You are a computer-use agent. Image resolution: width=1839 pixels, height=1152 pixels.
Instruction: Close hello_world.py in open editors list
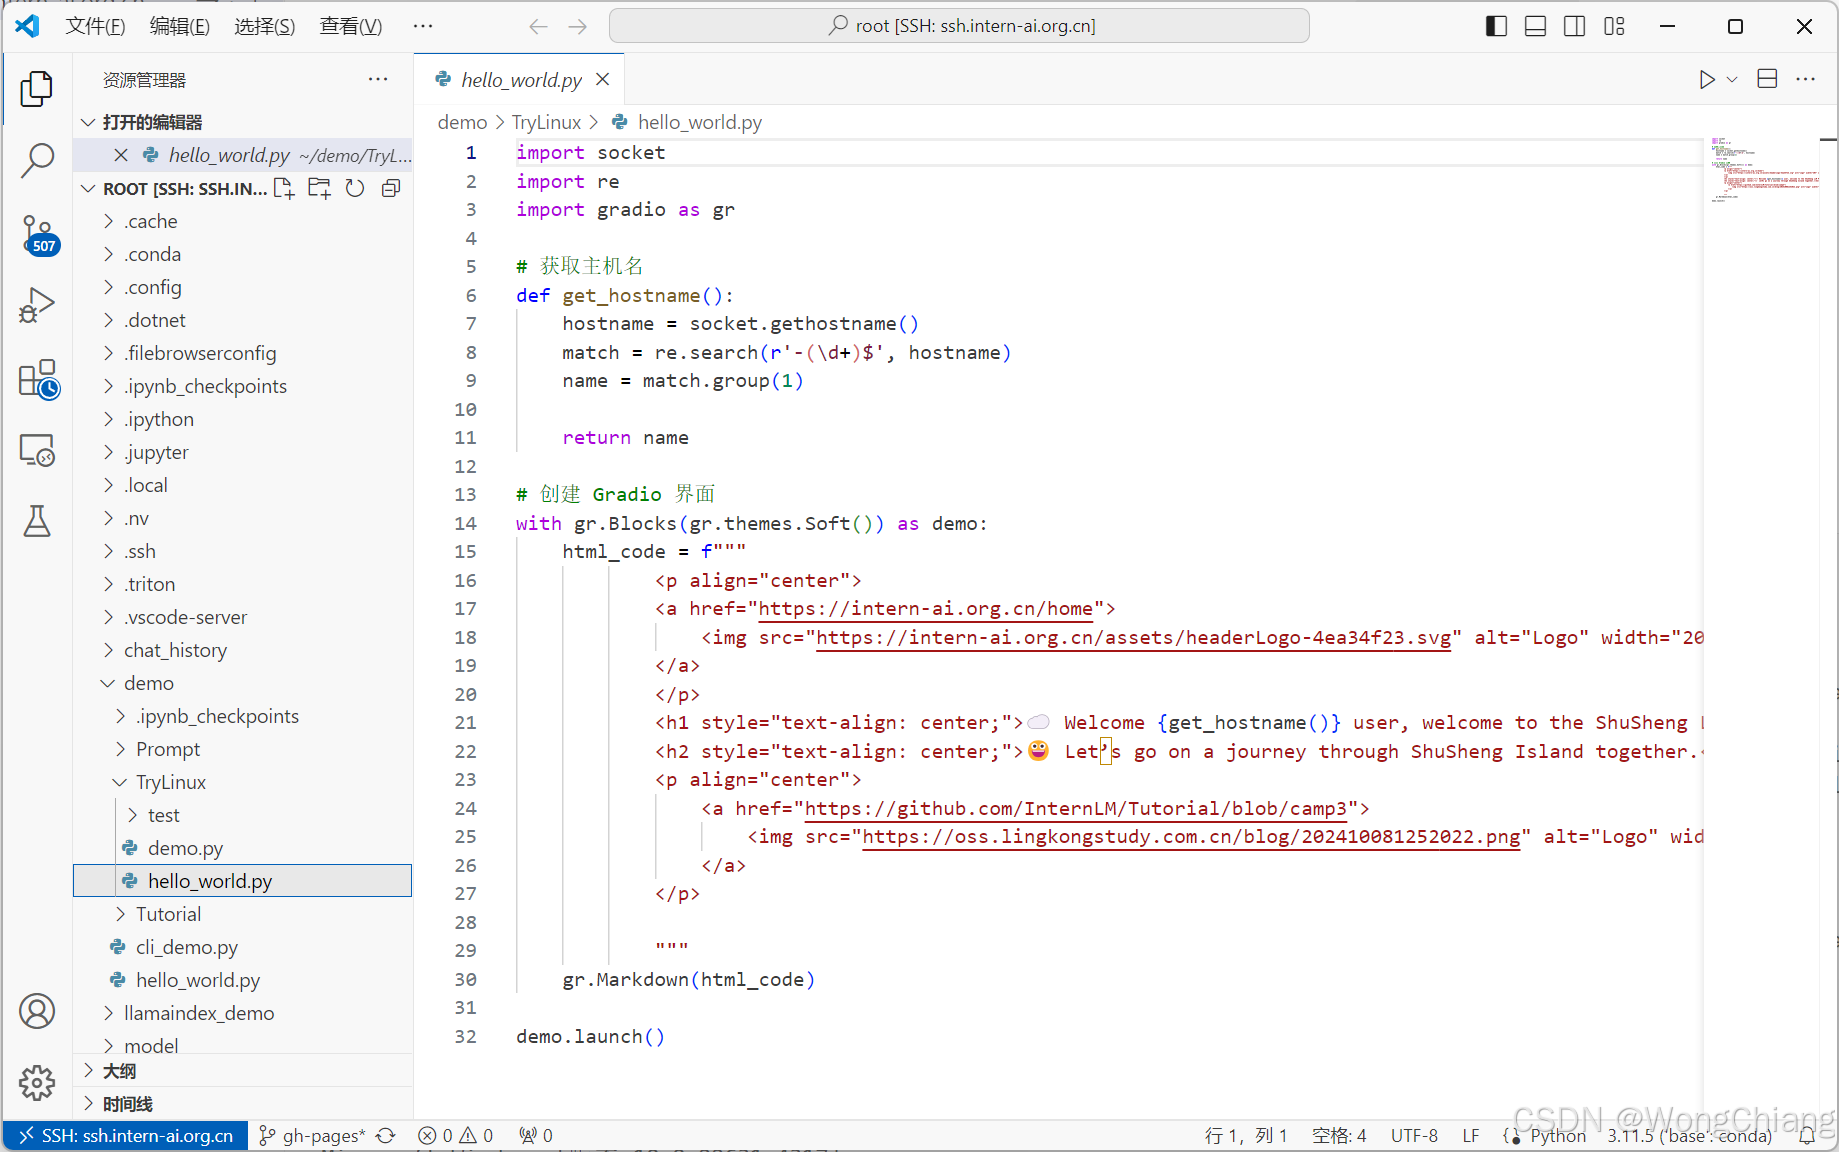(x=121, y=155)
